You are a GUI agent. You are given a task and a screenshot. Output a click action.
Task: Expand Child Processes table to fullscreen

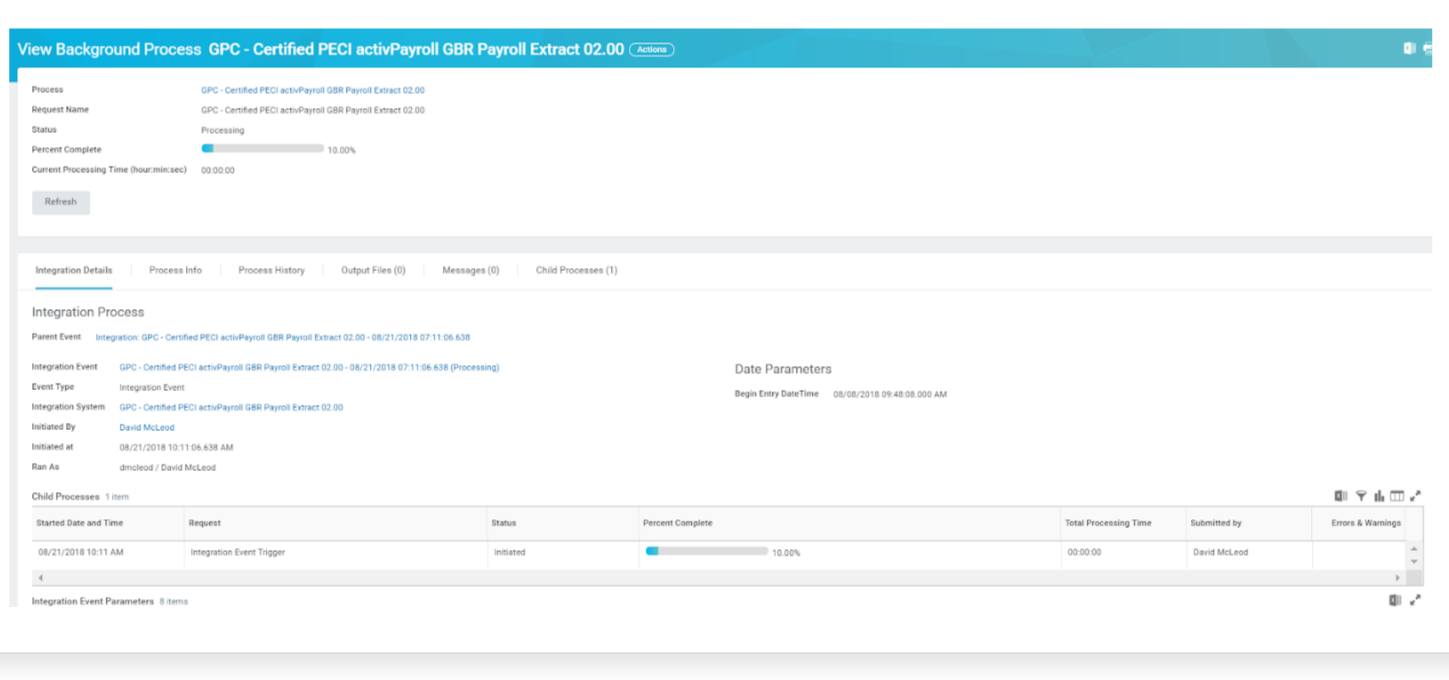pos(1417,495)
